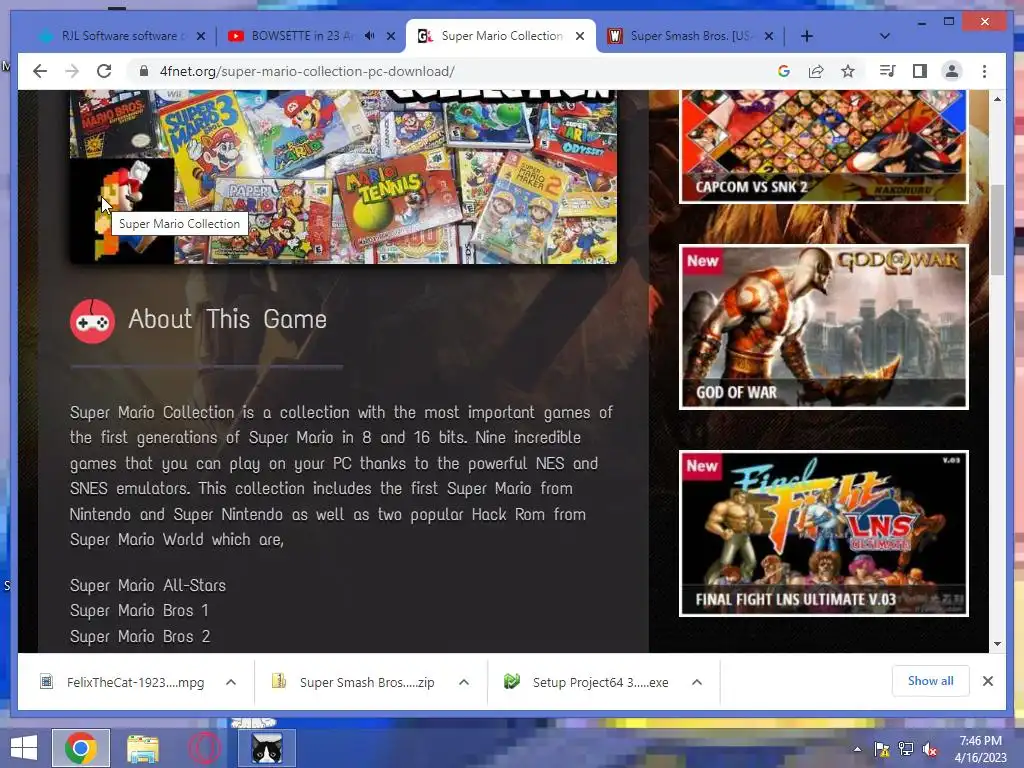Close the RJL Software tab

click(x=201, y=36)
